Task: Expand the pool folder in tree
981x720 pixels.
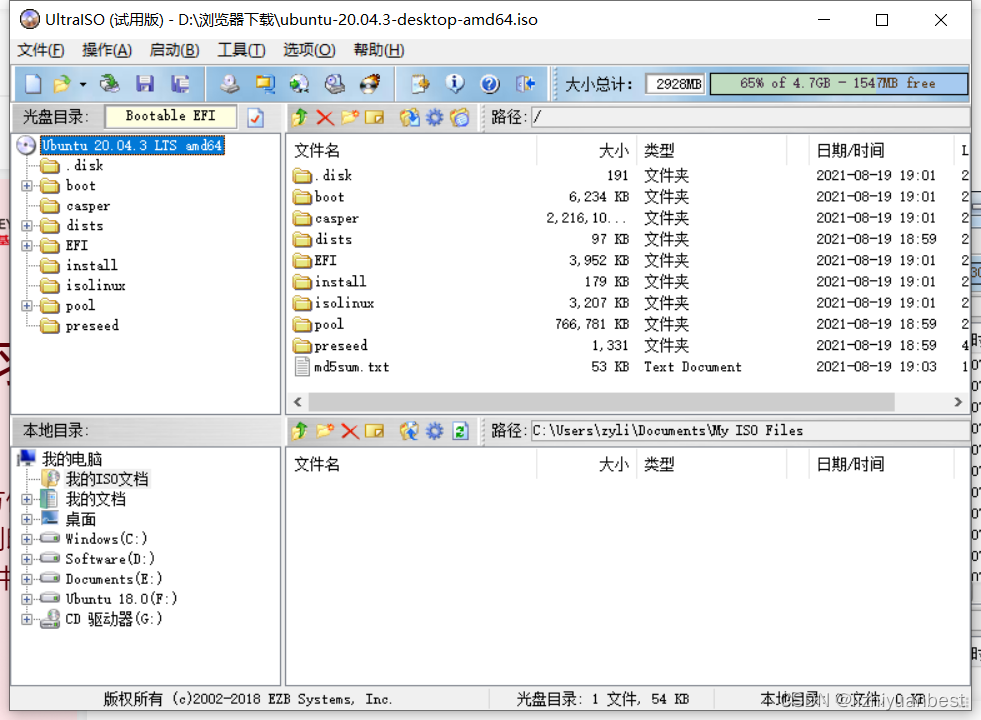Action: point(27,306)
